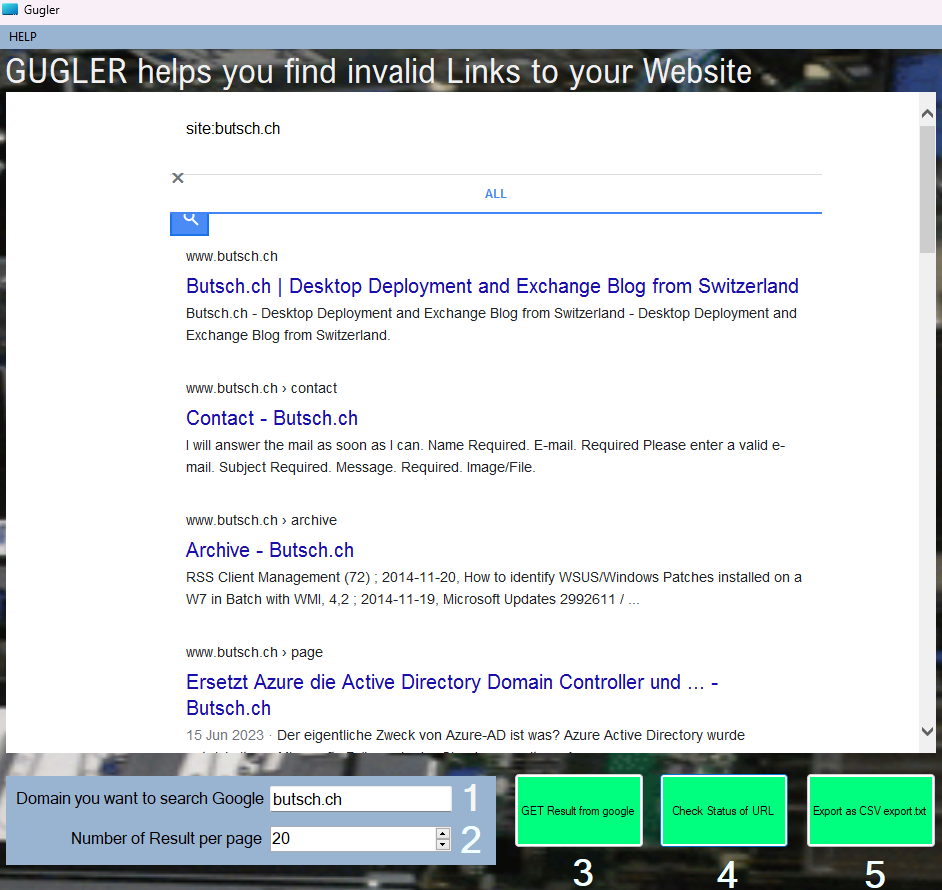The height and width of the screenshot is (890, 942).
Task: Click the scroll down arrow of results pane
Action: tap(927, 731)
